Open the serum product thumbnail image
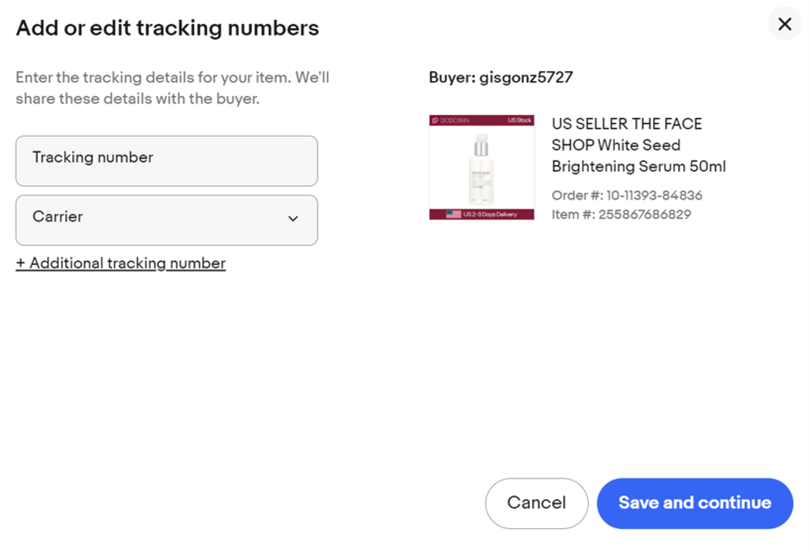Viewport: 809px width, 558px height. pos(482,167)
